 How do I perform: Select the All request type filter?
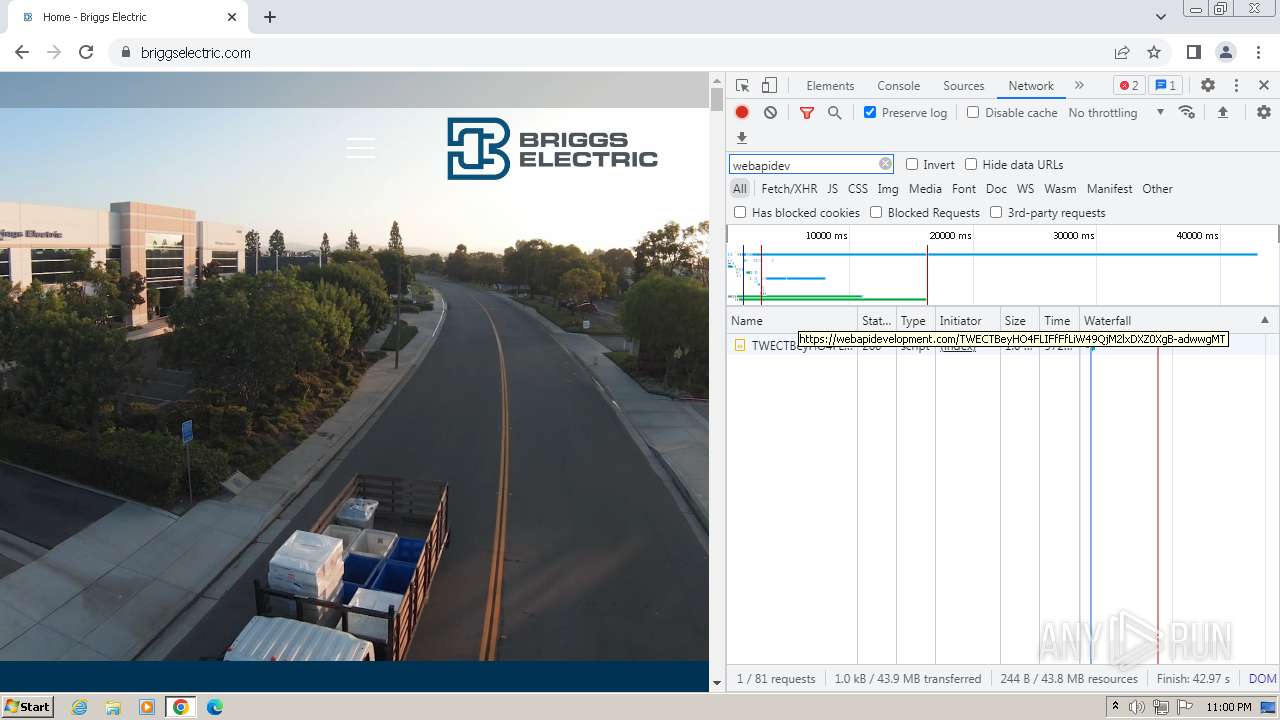click(x=739, y=189)
